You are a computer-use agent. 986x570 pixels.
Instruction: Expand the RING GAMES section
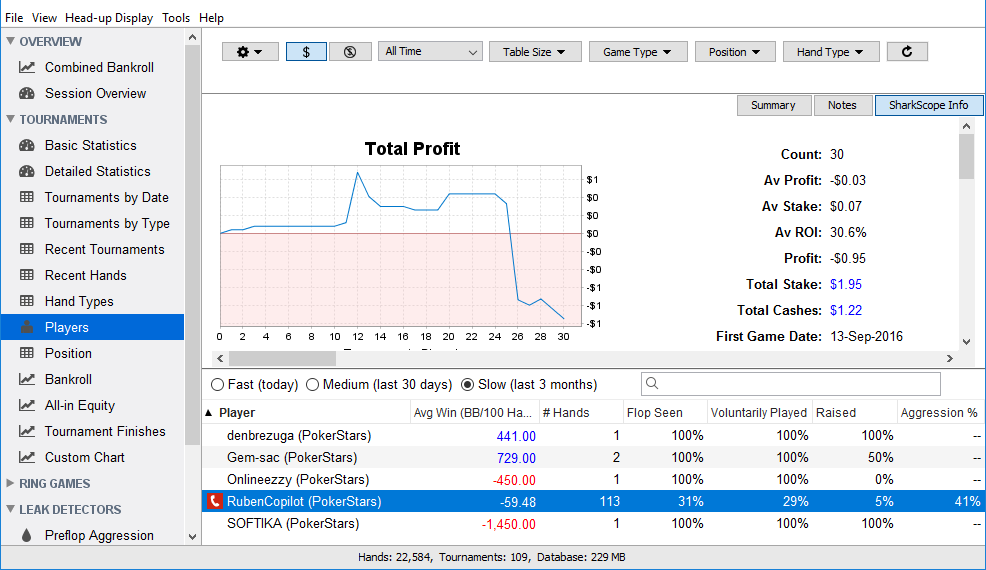point(11,483)
